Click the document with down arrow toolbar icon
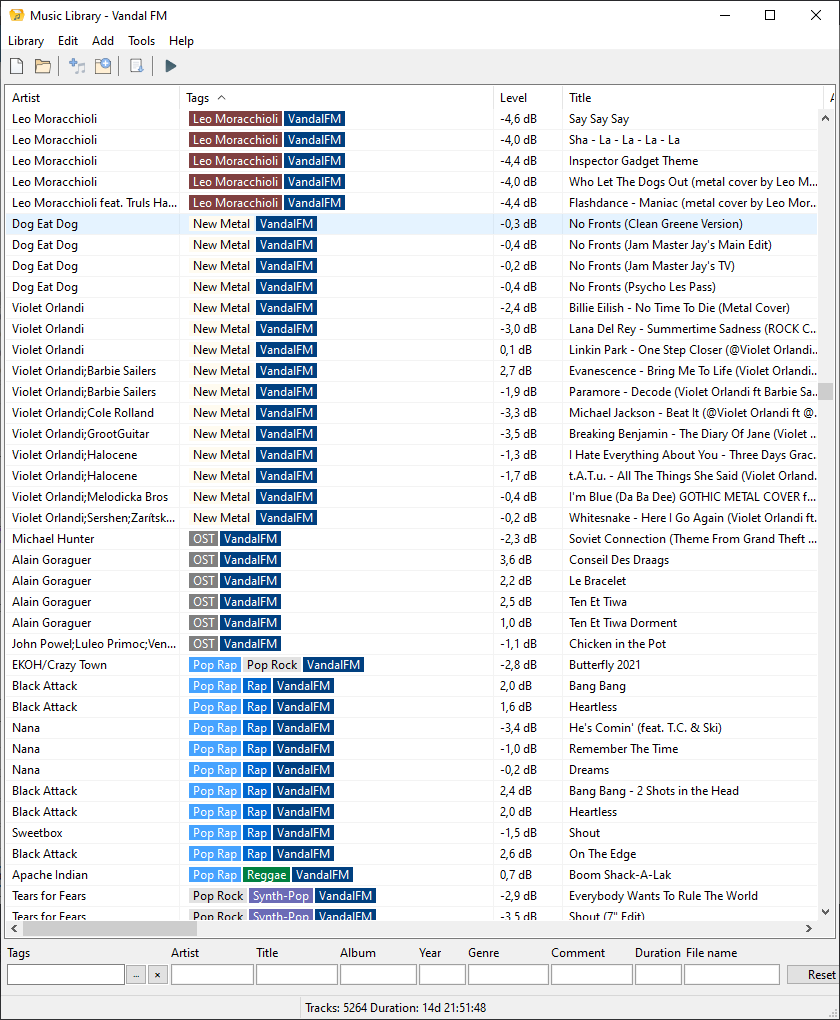 pos(137,66)
